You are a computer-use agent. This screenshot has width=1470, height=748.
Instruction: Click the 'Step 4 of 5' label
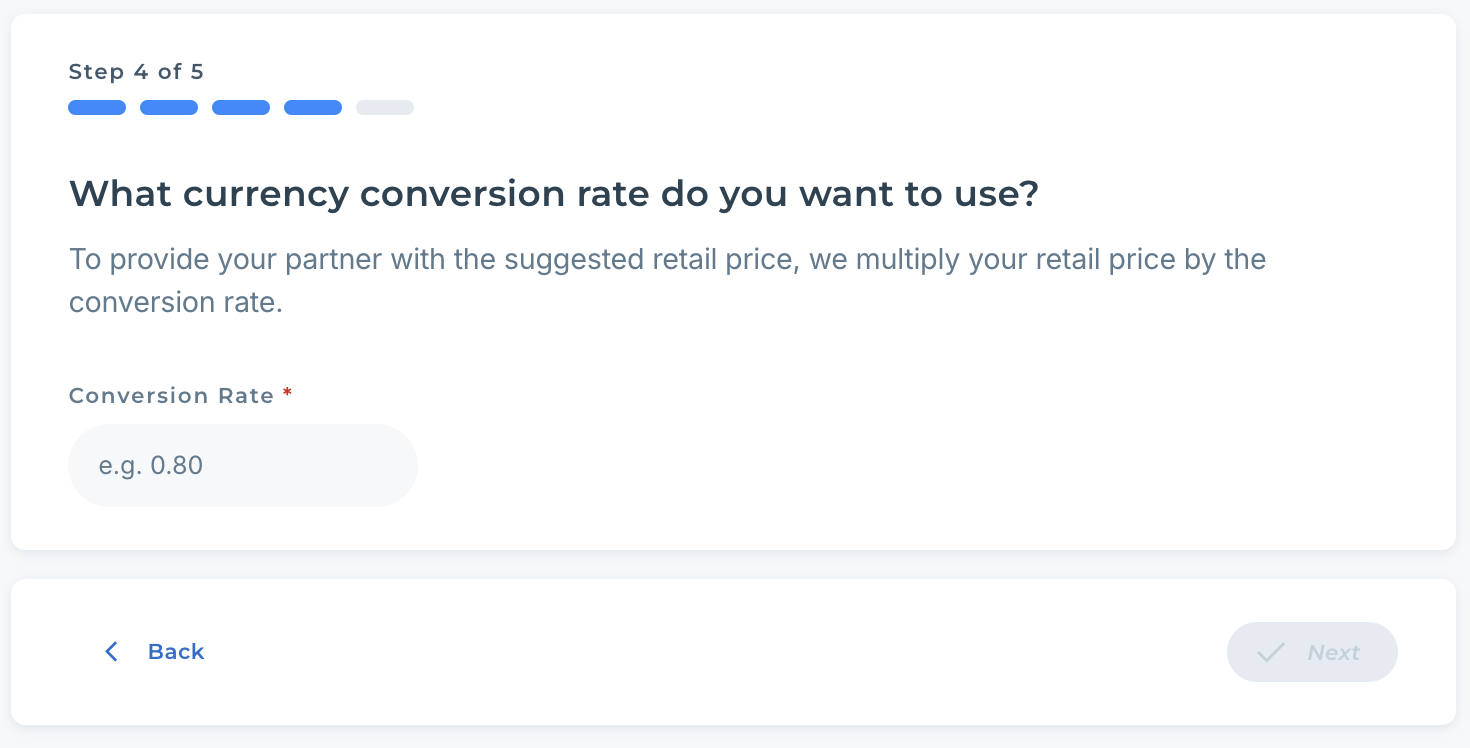136,72
